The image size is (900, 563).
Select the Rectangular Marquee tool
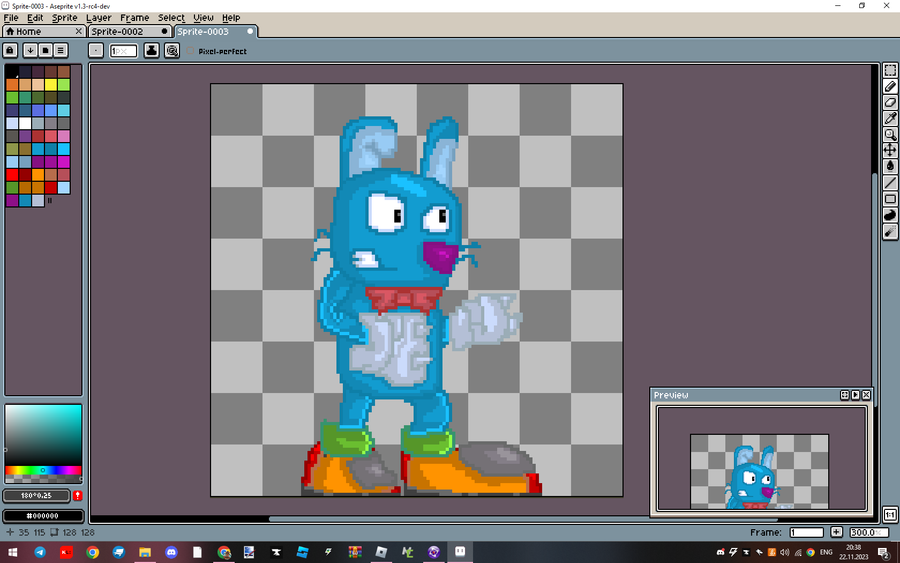tap(890, 70)
